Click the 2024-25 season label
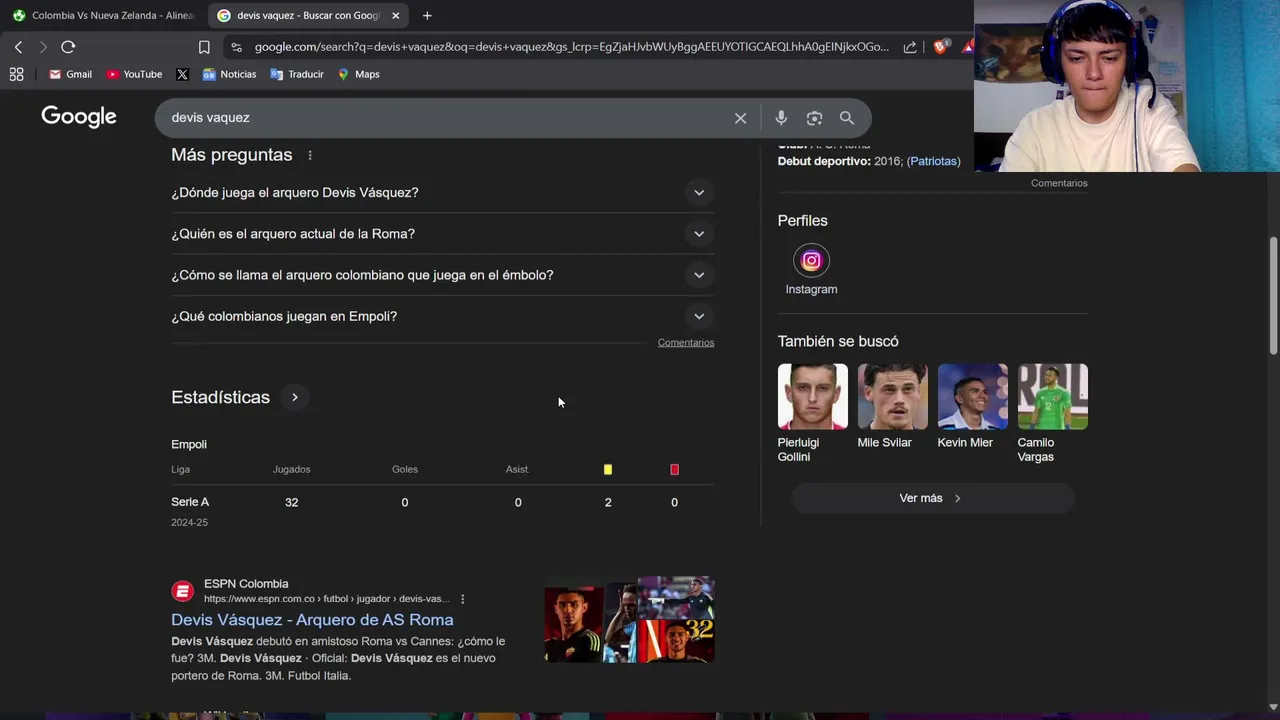 pyautogui.click(x=189, y=522)
